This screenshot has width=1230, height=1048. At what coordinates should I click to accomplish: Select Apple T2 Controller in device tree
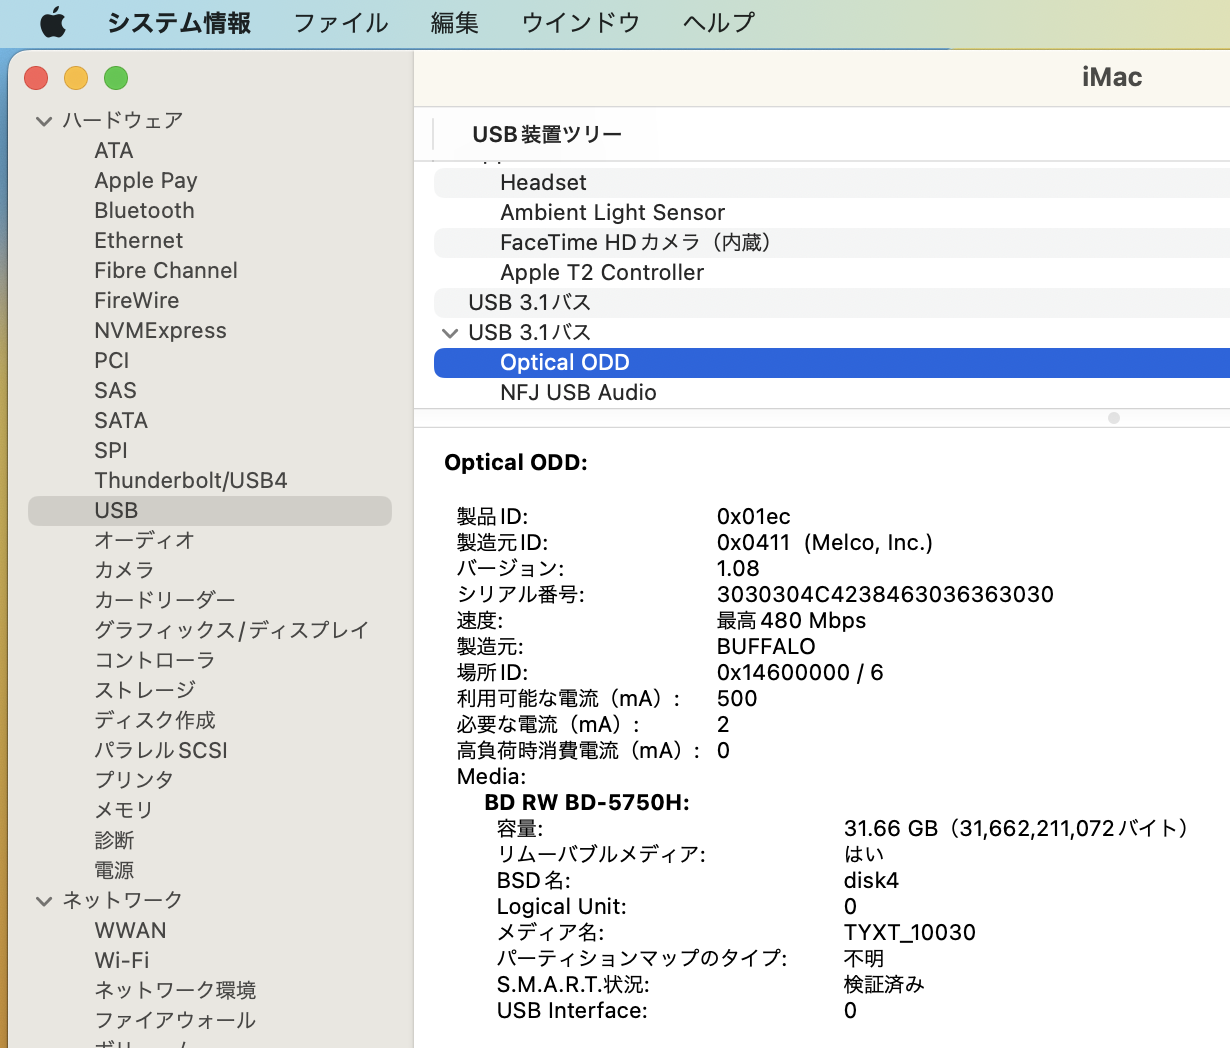coord(601,273)
